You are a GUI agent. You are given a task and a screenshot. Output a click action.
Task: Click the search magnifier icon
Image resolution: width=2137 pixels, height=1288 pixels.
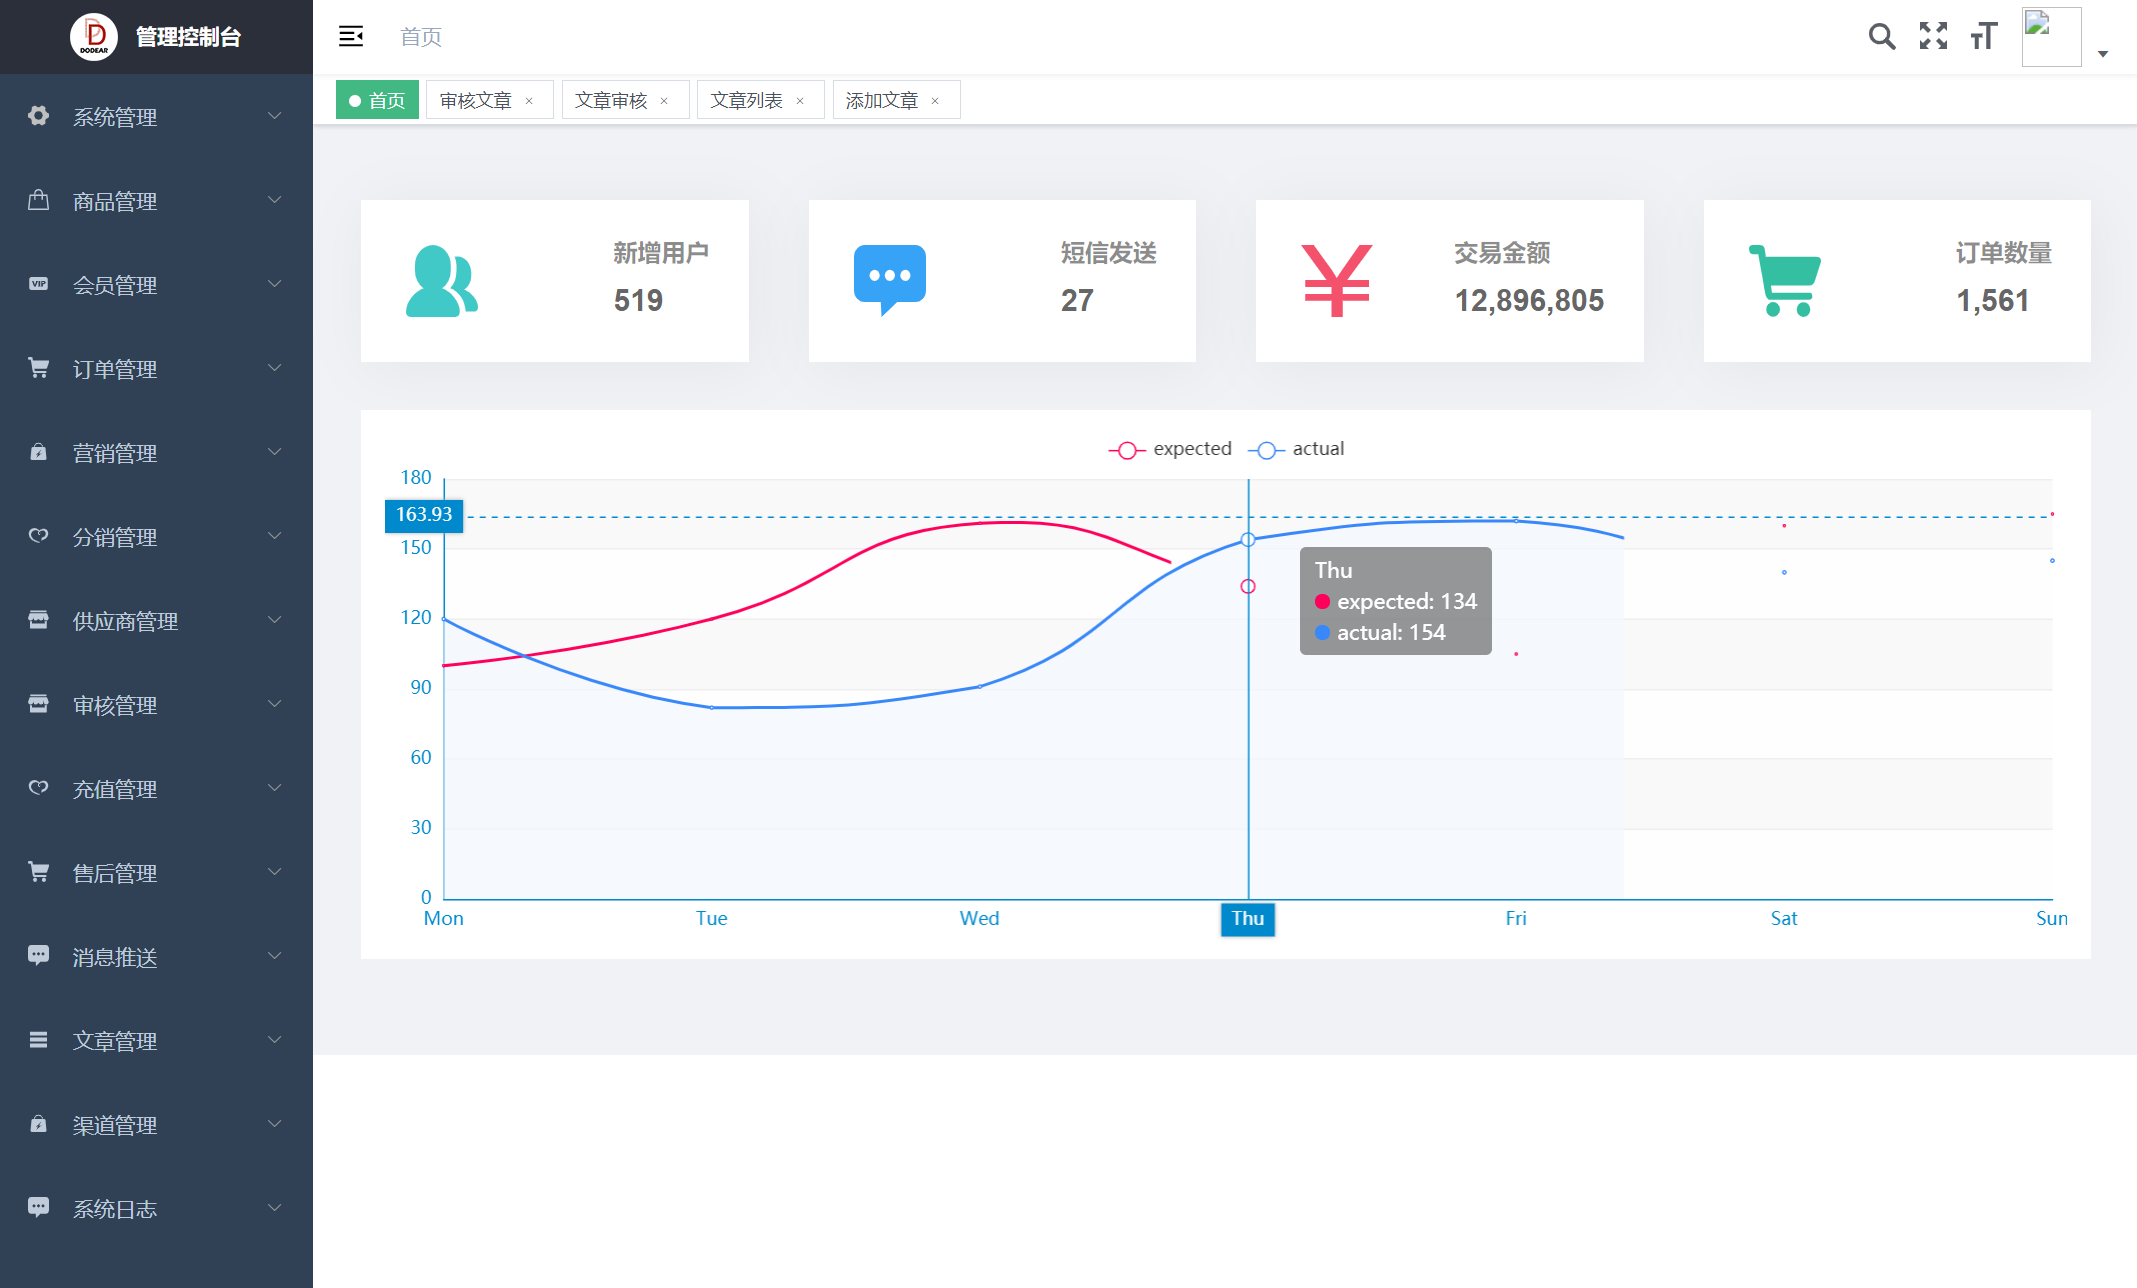[x=1881, y=37]
